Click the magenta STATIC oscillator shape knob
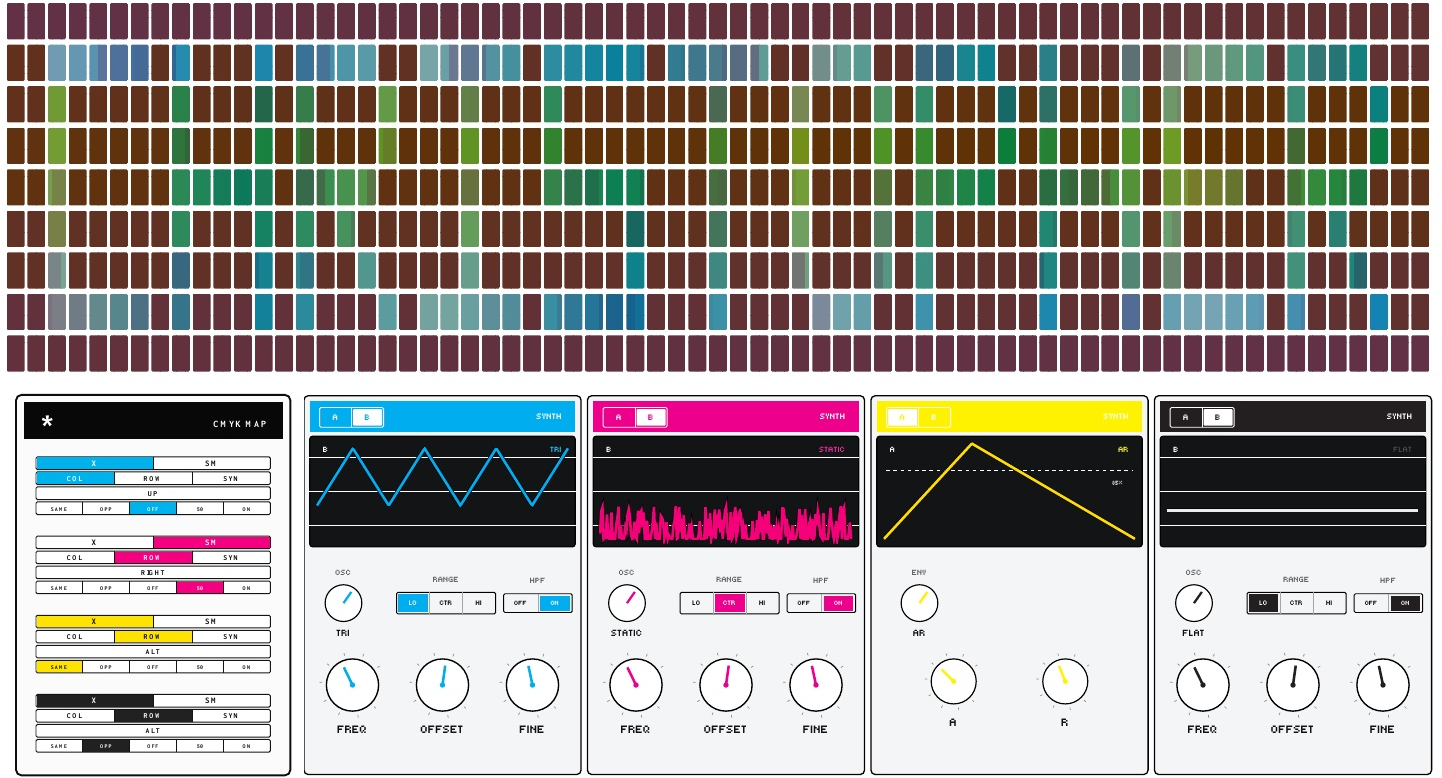Viewport: 1442px width, 778px height. [x=627, y=603]
